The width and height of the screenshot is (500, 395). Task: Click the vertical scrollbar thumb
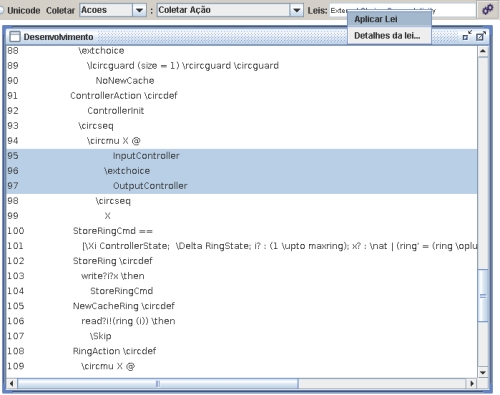483,295
